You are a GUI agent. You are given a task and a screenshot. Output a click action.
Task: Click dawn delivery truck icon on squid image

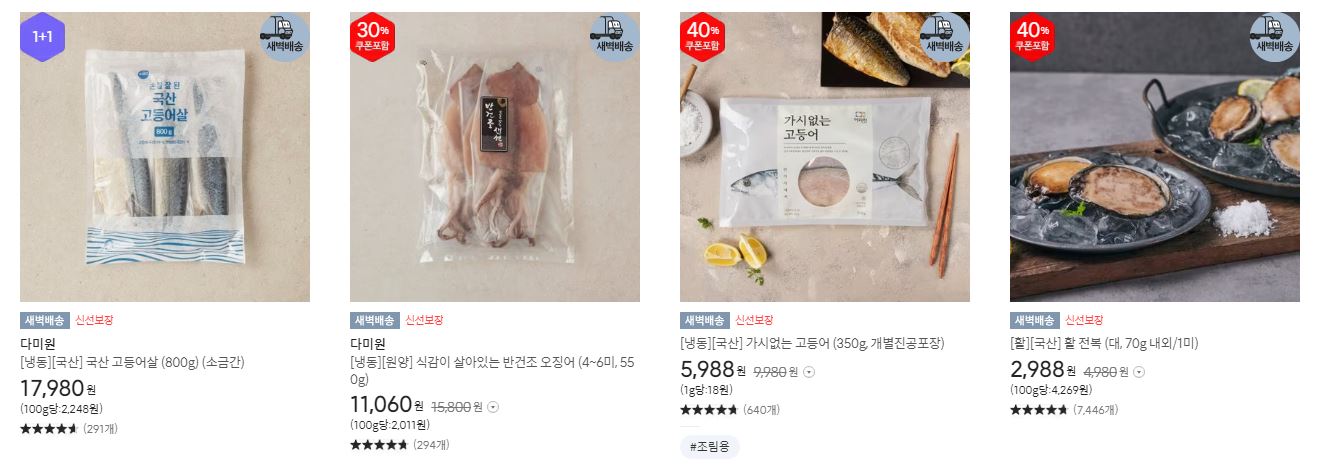[x=614, y=37]
